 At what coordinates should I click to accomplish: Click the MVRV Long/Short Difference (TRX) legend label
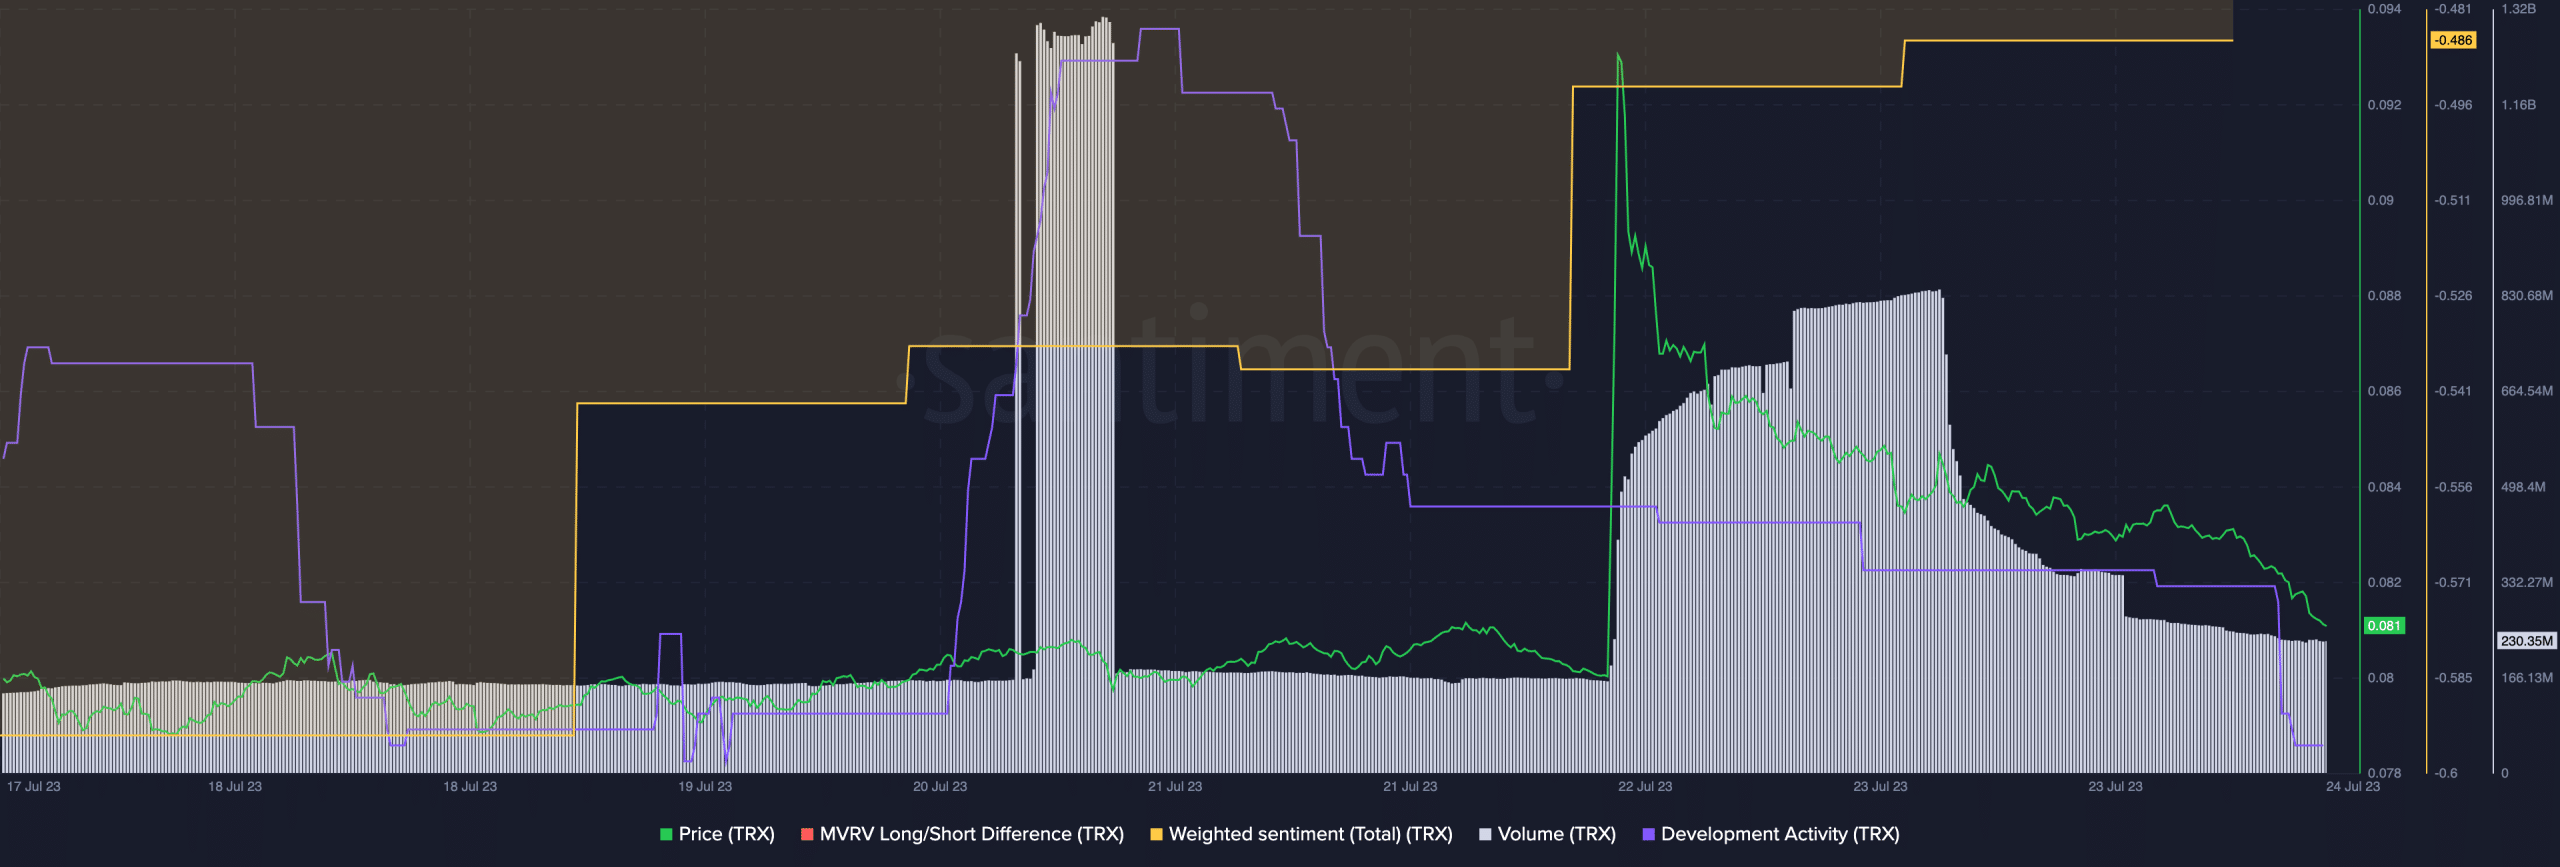[x=971, y=834]
